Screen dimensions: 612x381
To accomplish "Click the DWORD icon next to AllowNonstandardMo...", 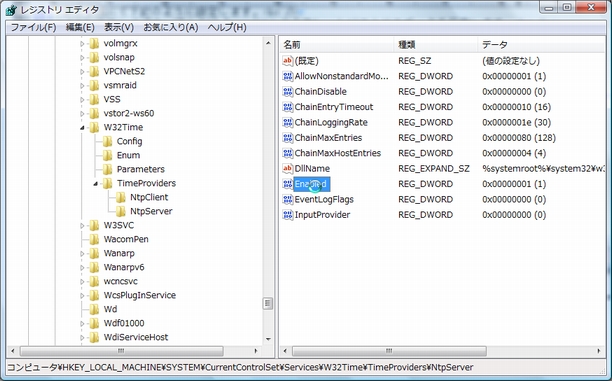I will point(288,76).
